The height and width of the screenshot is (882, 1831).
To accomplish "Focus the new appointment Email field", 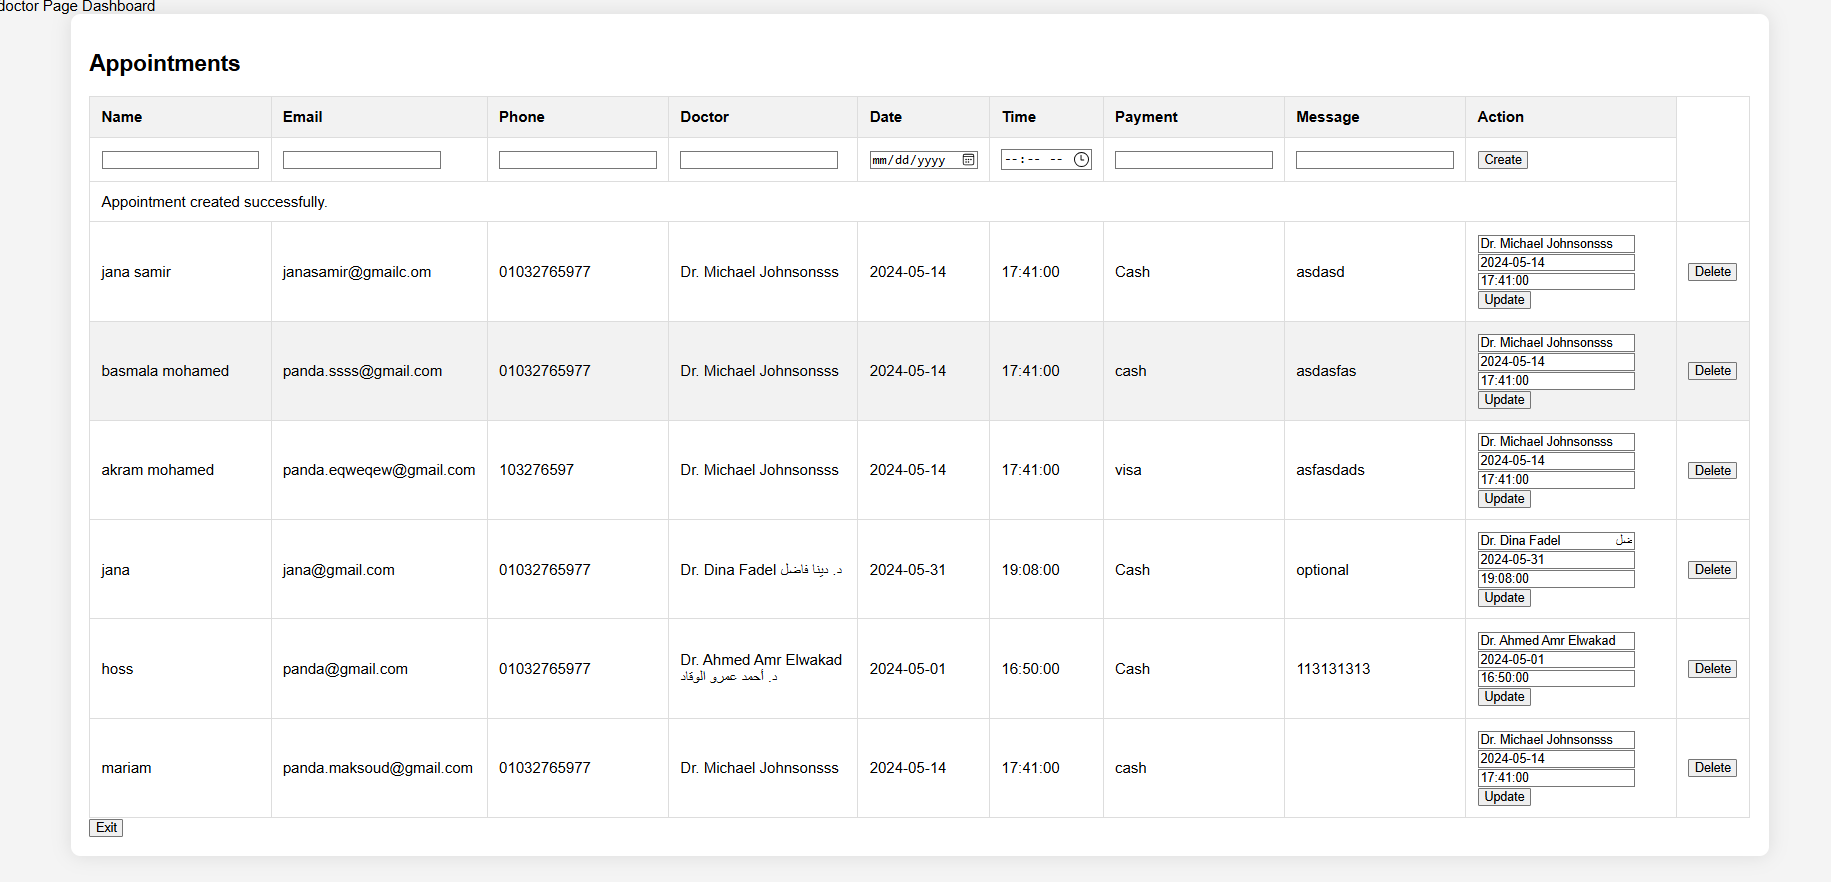I will 361,160.
